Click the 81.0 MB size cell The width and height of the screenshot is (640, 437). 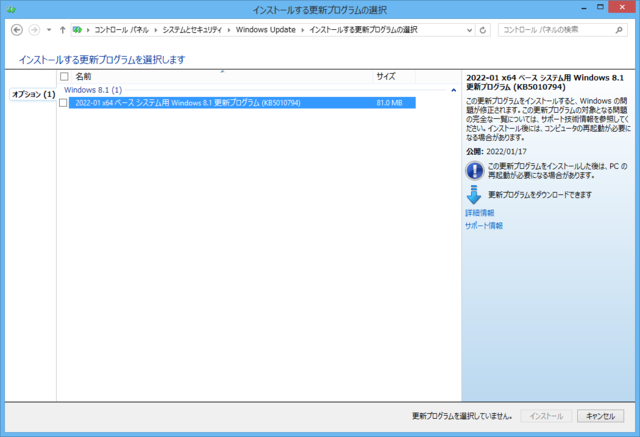click(389, 103)
